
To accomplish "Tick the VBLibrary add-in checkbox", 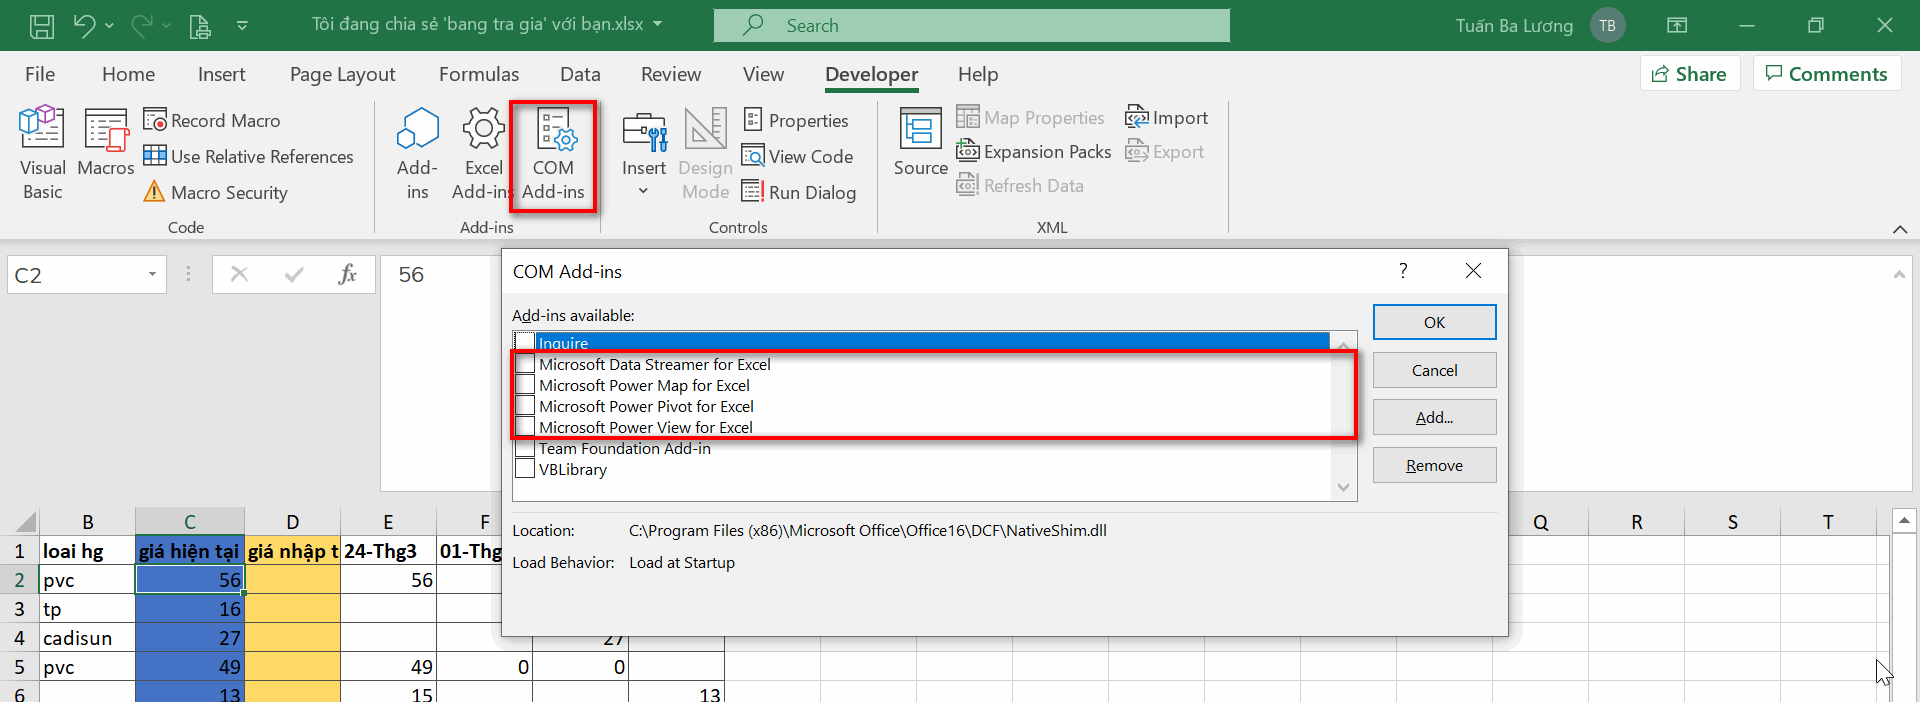I will click(525, 469).
